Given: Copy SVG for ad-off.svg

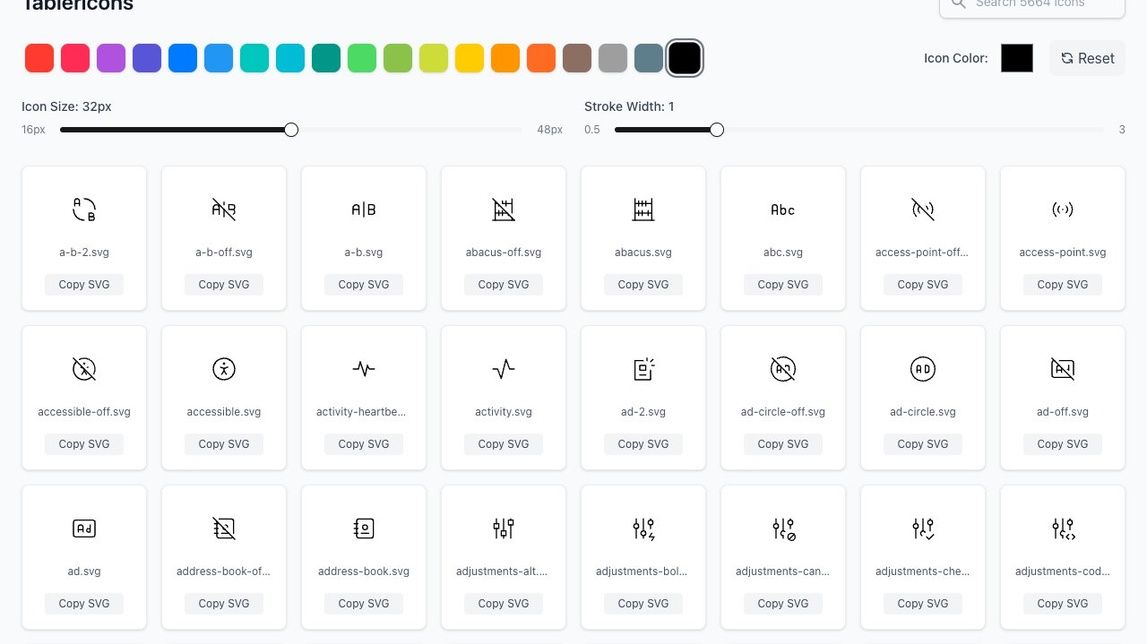Looking at the screenshot, I should (x=1062, y=444).
